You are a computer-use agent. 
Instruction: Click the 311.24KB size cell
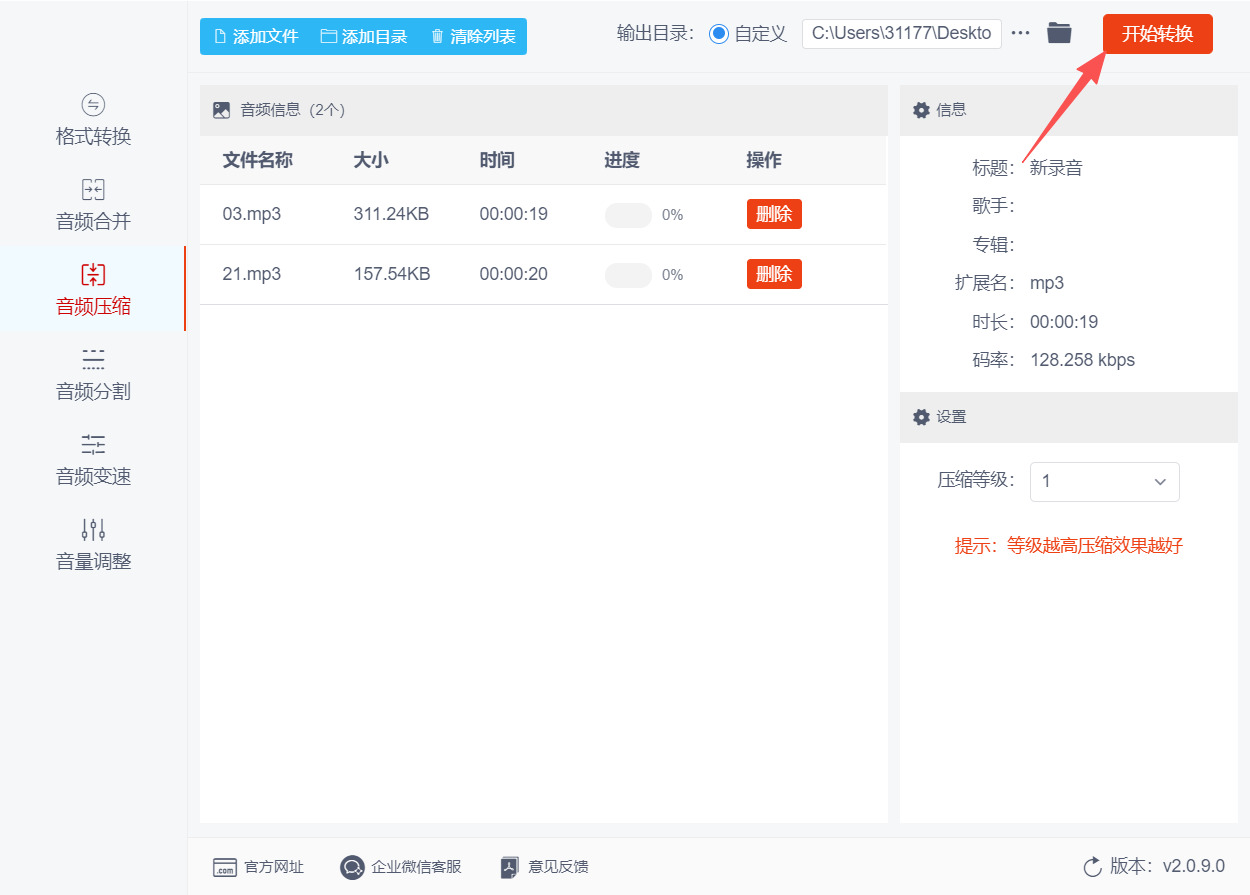[x=391, y=214]
